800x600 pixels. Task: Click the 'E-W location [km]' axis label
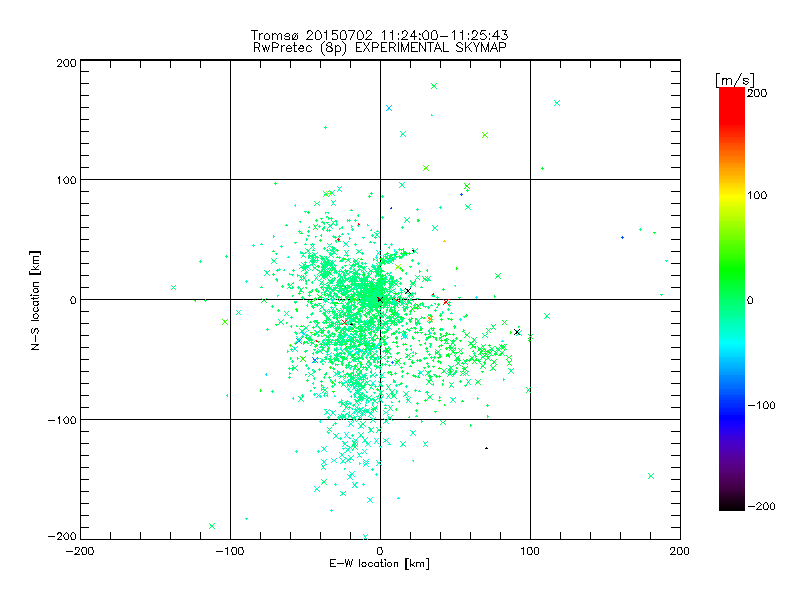(x=379, y=563)
